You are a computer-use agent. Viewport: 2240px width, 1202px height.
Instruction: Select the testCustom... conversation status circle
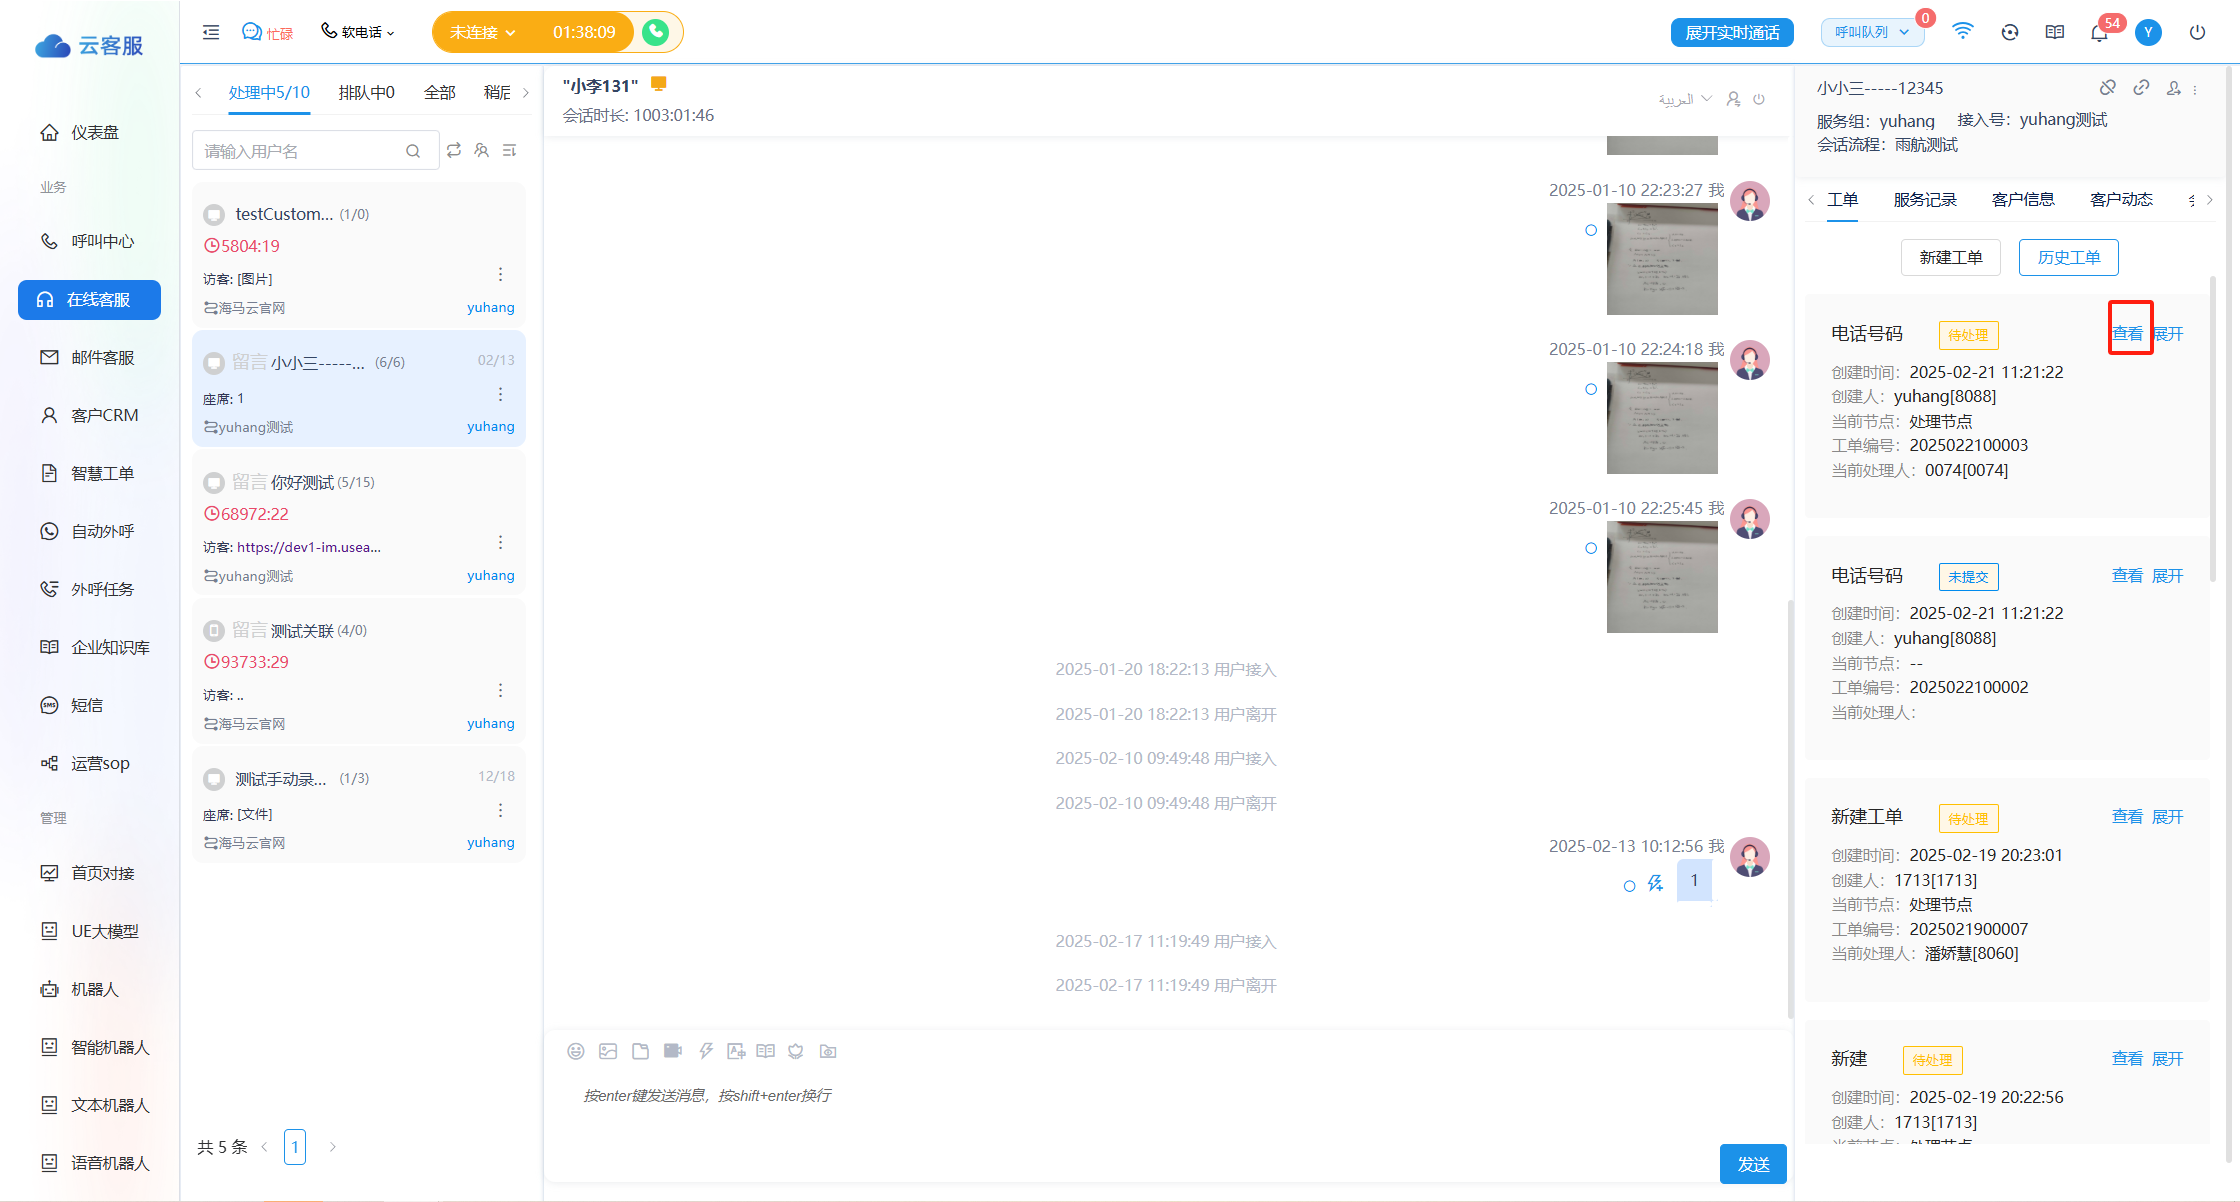click(214, 215)
